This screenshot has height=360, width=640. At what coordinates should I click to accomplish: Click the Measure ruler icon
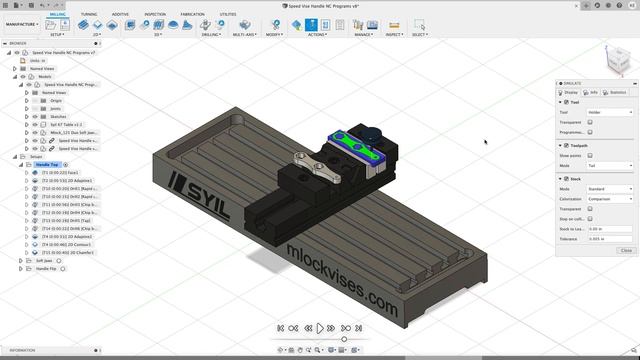[x=394, y=25]
